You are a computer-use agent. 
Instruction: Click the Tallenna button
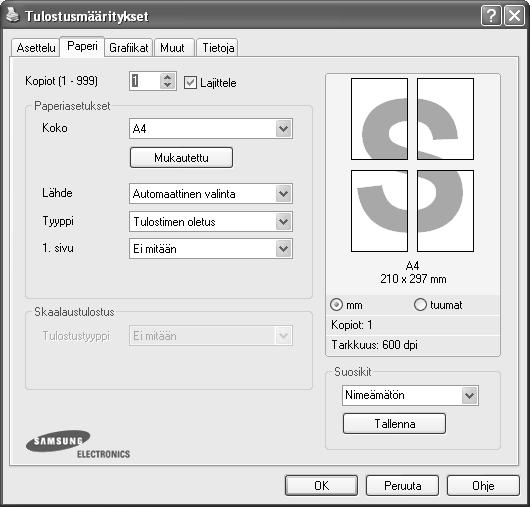tap(394, 424)
